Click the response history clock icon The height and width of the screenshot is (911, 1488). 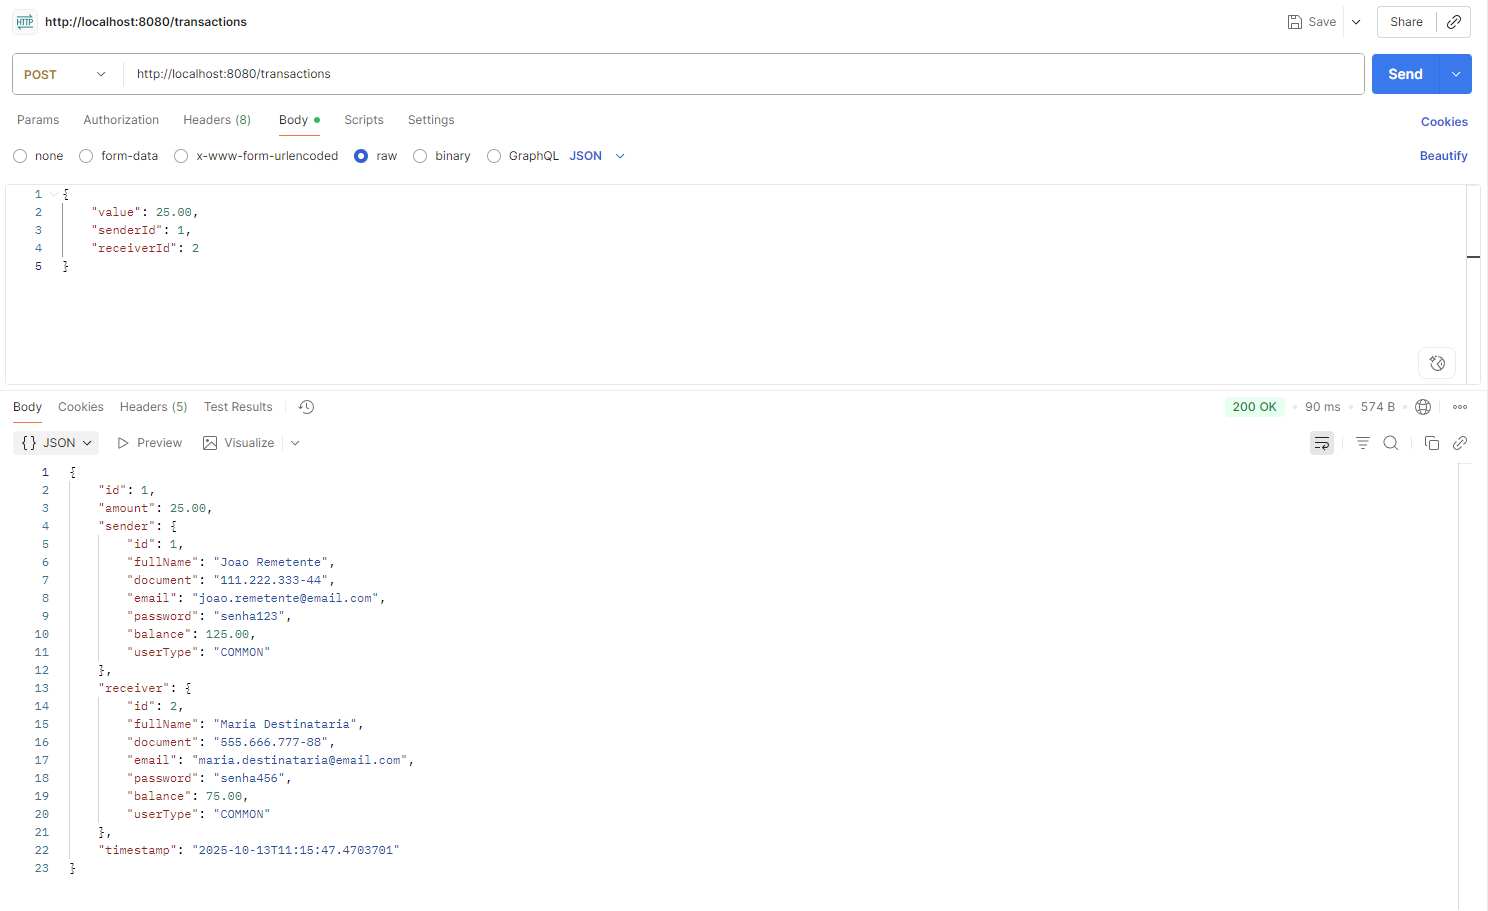tap(306, 407)
